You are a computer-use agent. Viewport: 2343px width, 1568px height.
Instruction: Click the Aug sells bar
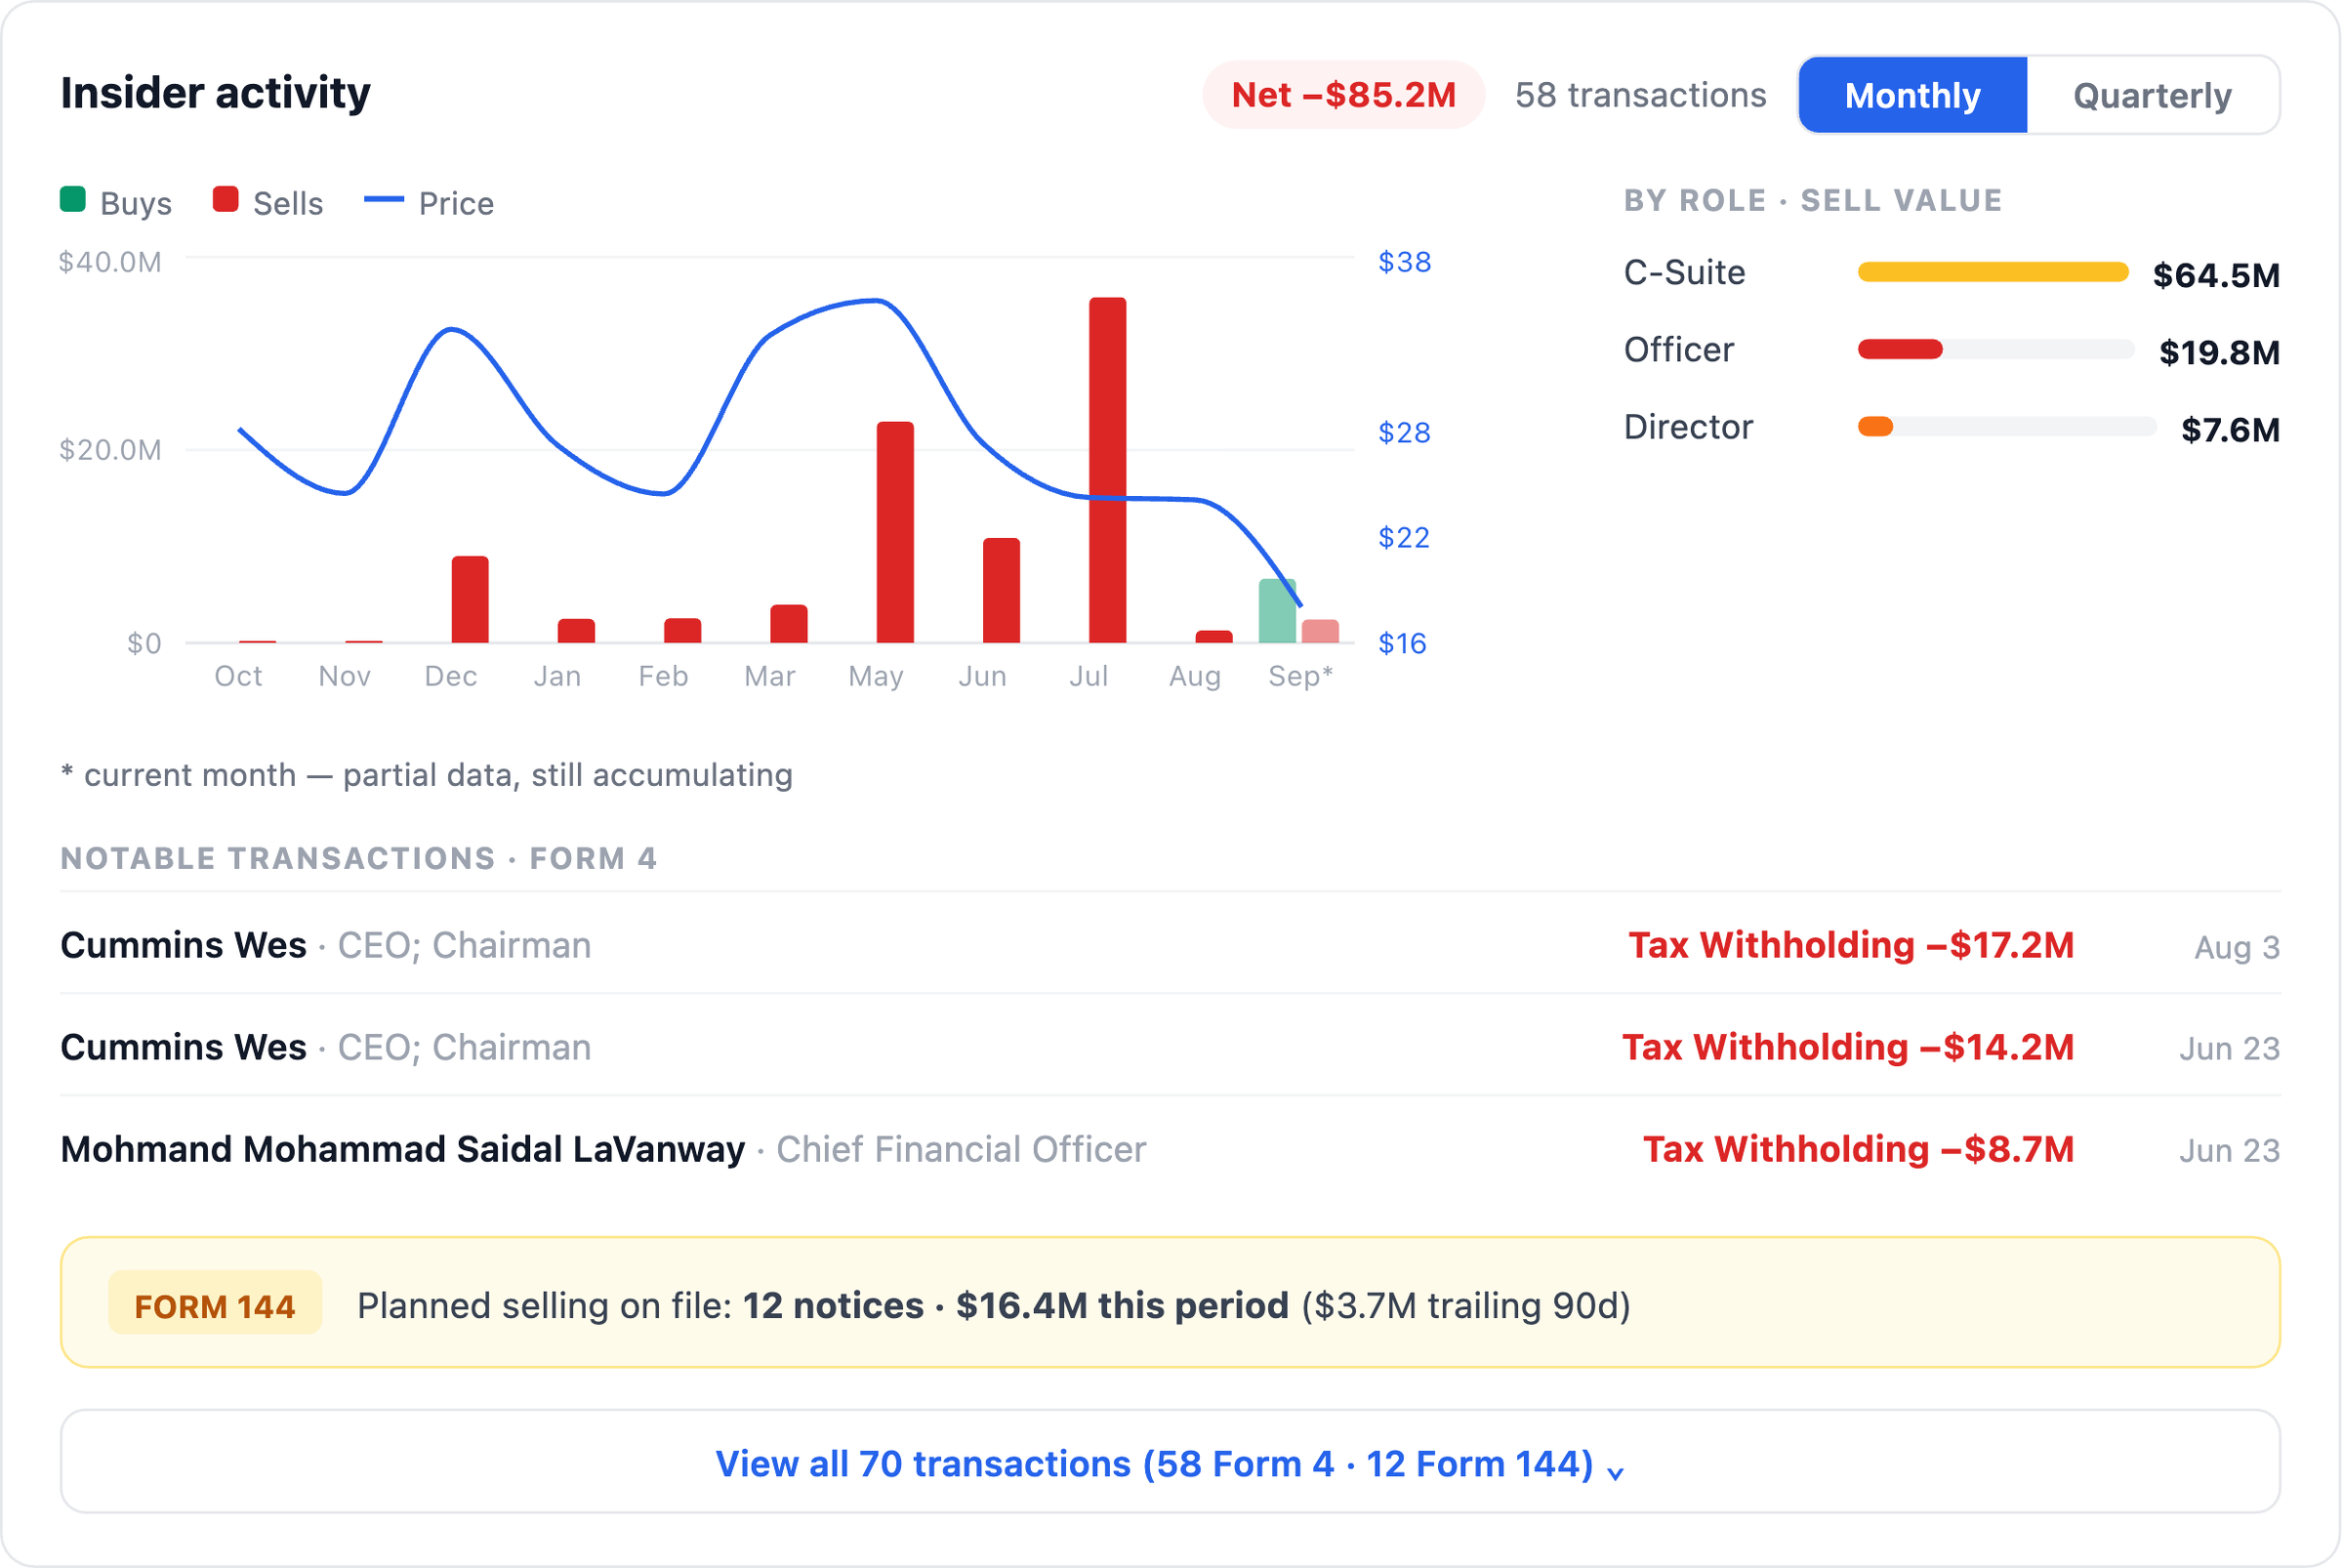tap(1214, 637)
